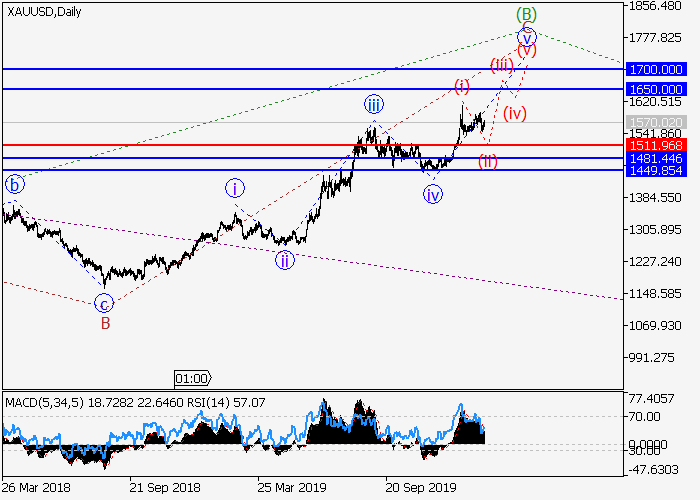
Task: Click the circled blue b wave marker
Action: 14,184
